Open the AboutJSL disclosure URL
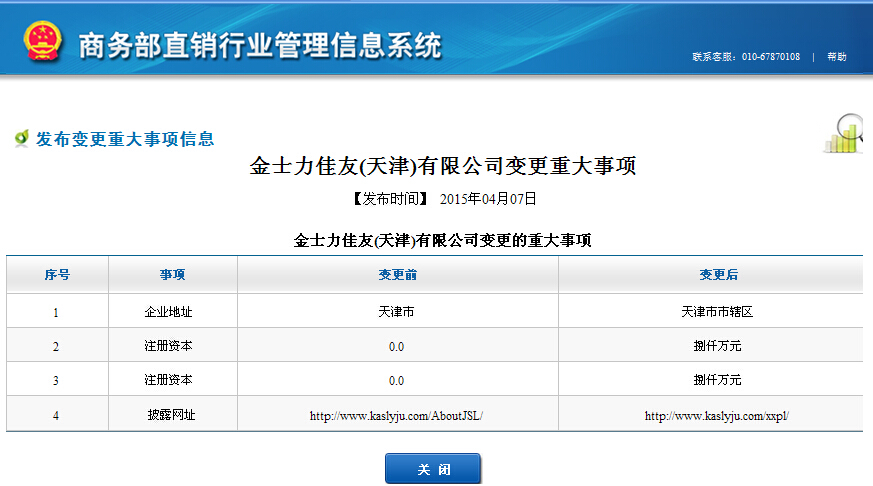873x486 pixels. coord(397,415)
